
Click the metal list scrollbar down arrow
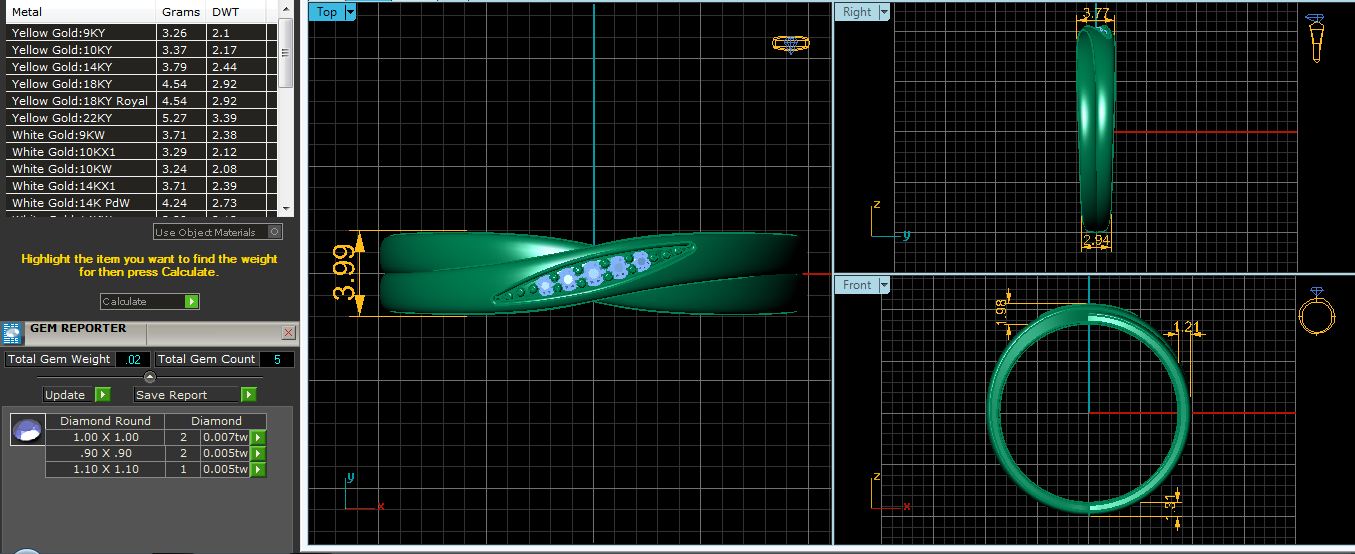point(287,208)
